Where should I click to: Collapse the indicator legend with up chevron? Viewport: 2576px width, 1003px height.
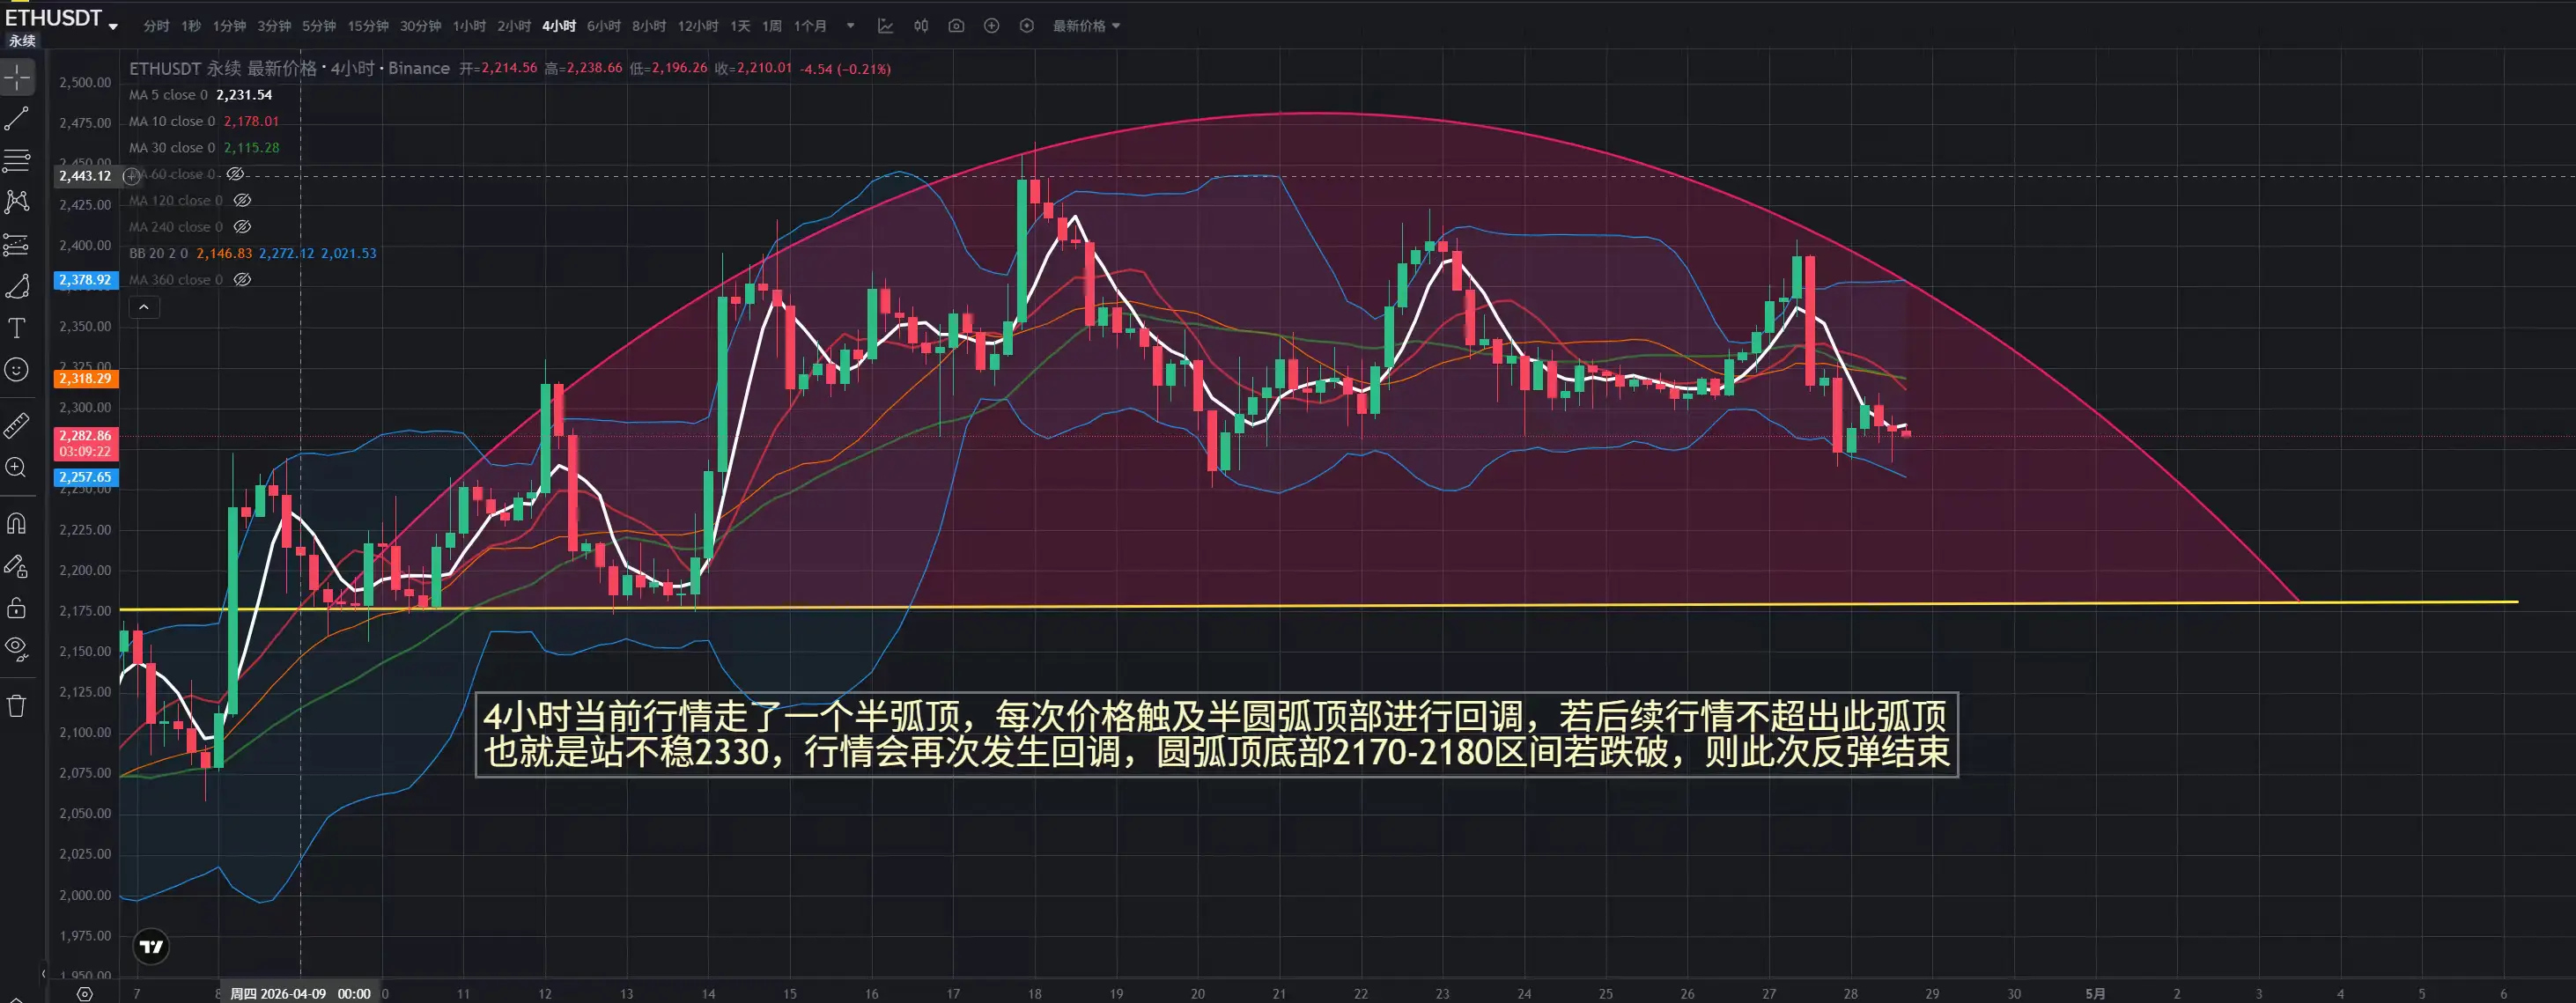(144, 307)
